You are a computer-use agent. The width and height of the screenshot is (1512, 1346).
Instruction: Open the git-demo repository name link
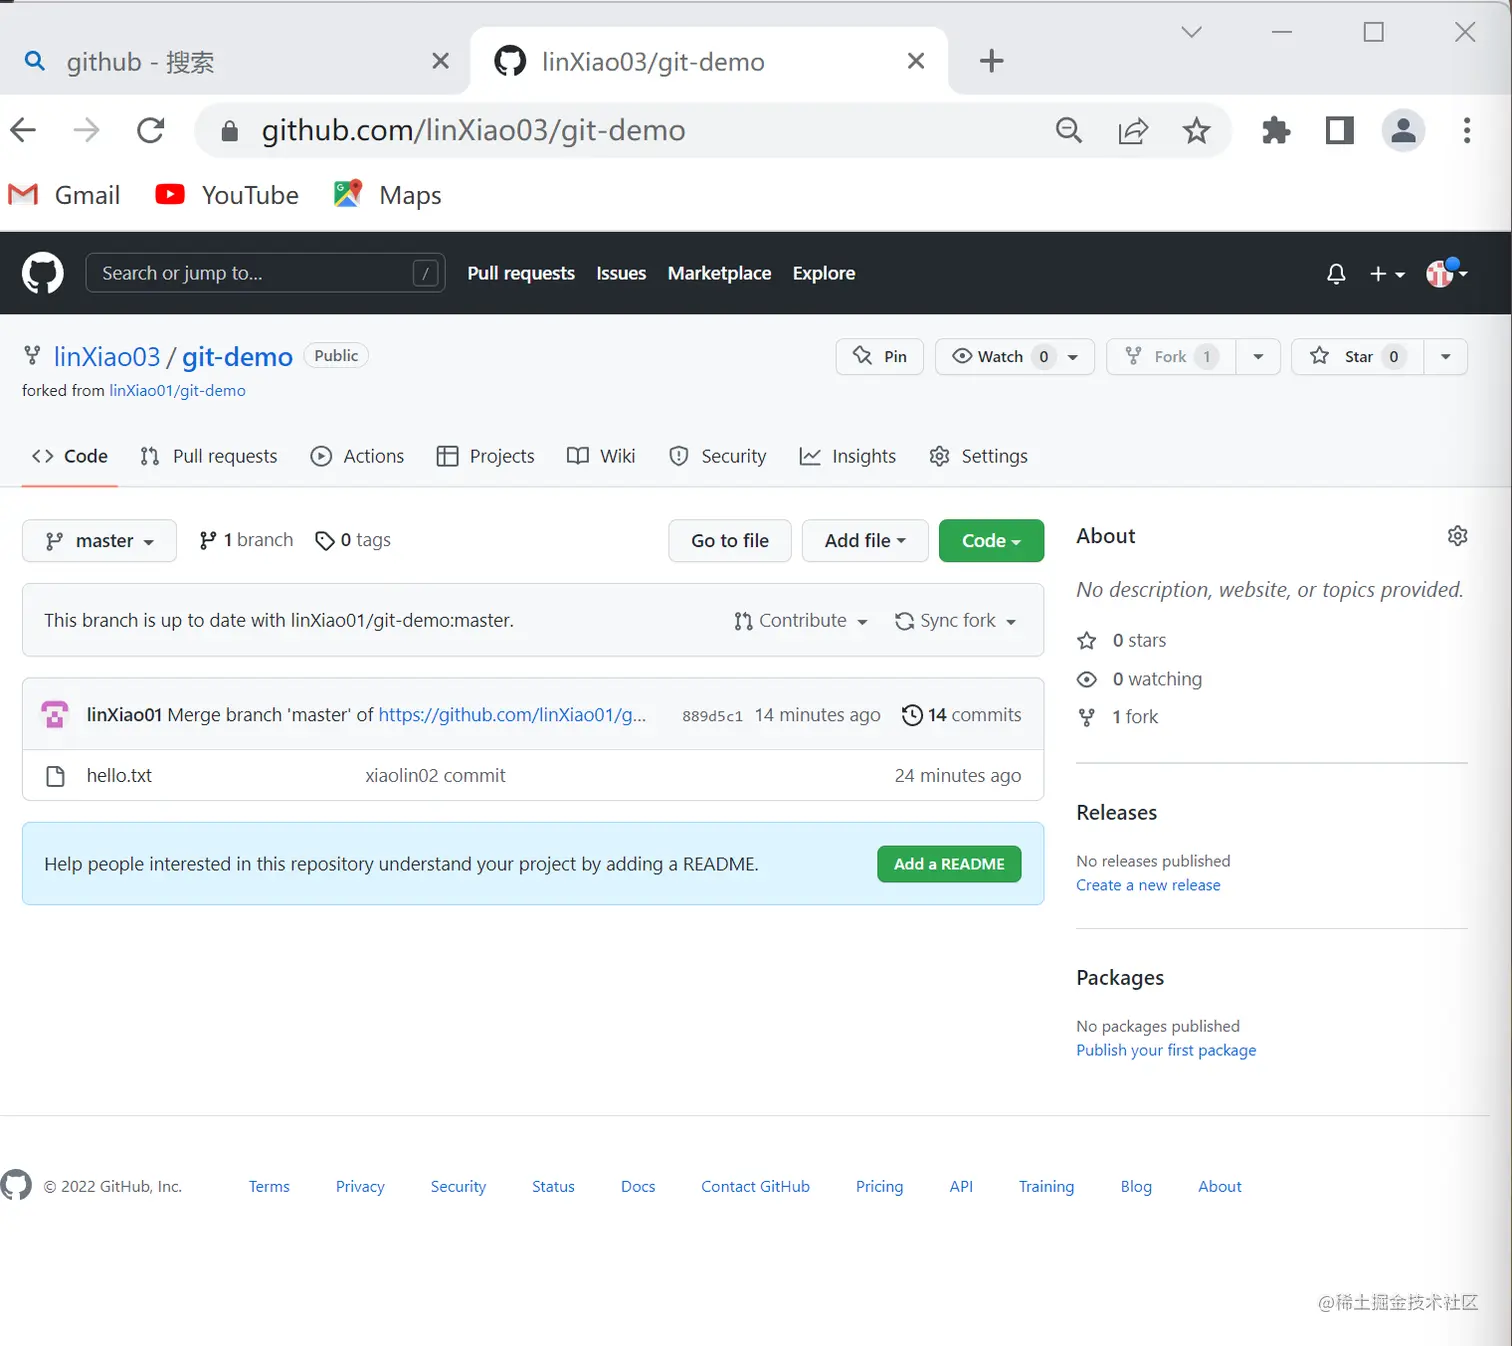237,357
